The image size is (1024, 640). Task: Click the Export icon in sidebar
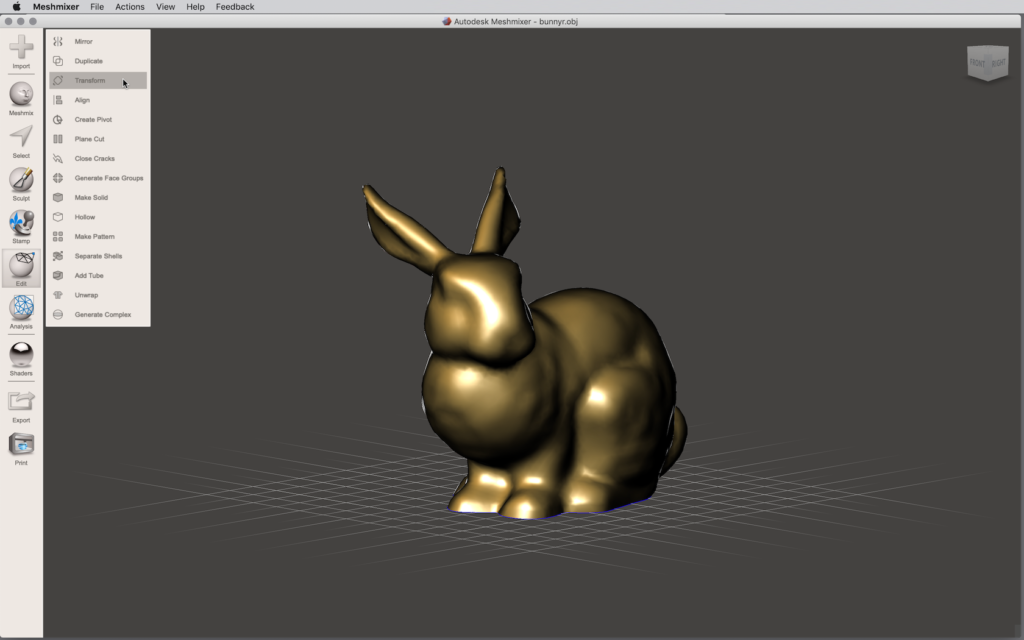(x=21, y=402)
